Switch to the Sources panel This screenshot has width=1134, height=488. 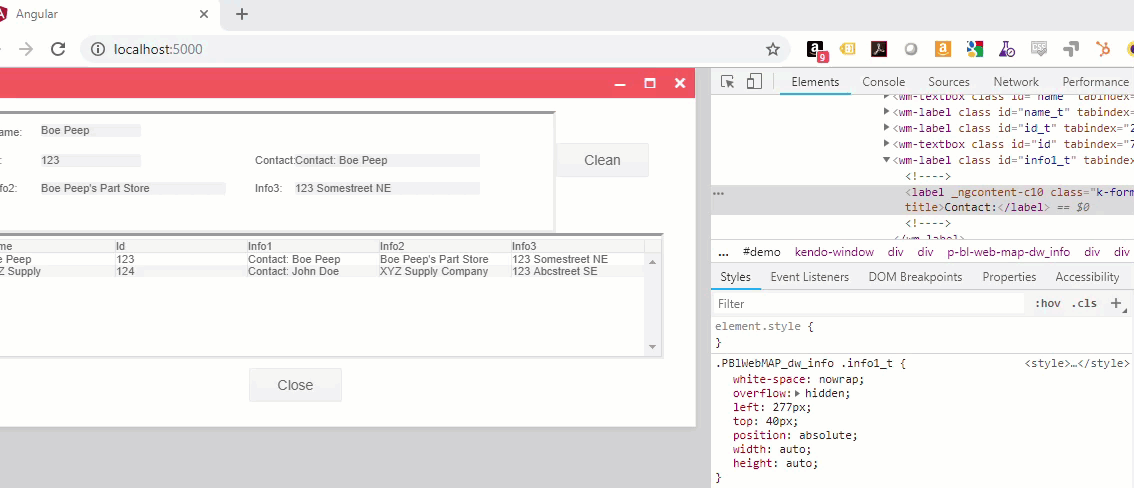coord(949,82)
